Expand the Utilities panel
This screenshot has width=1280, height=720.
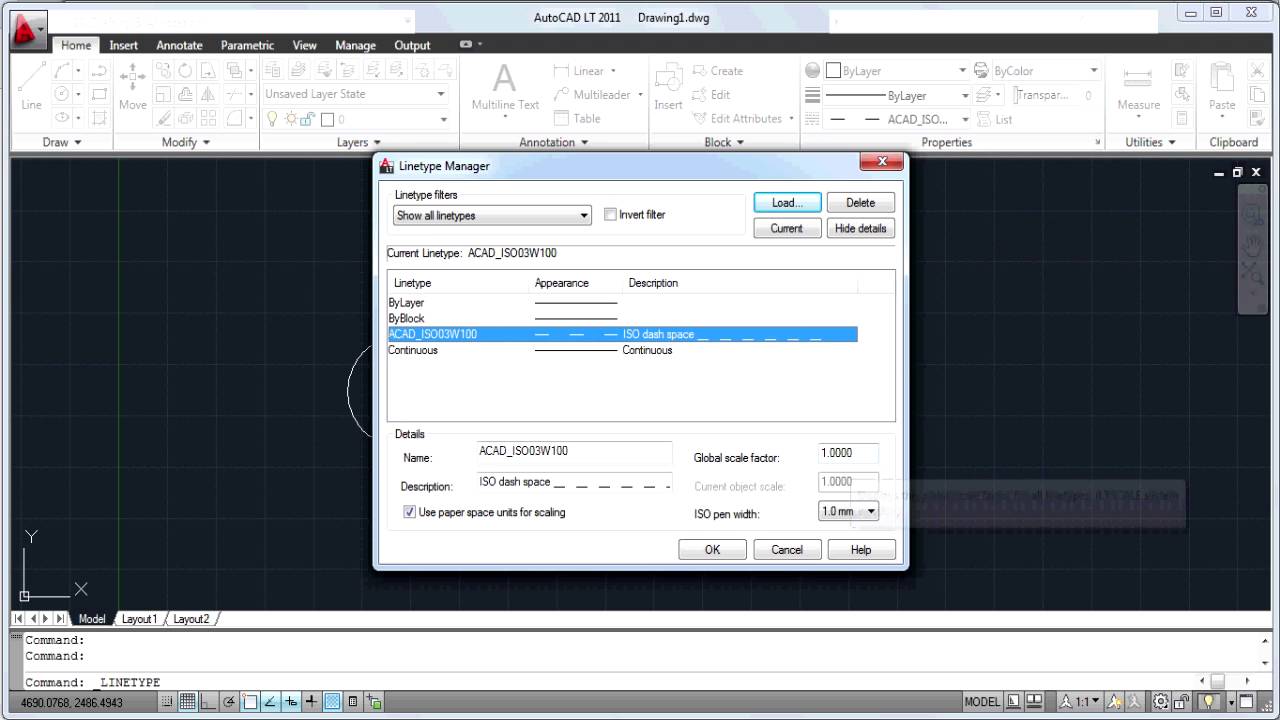pyautogui.click(x=1149, y=142)
